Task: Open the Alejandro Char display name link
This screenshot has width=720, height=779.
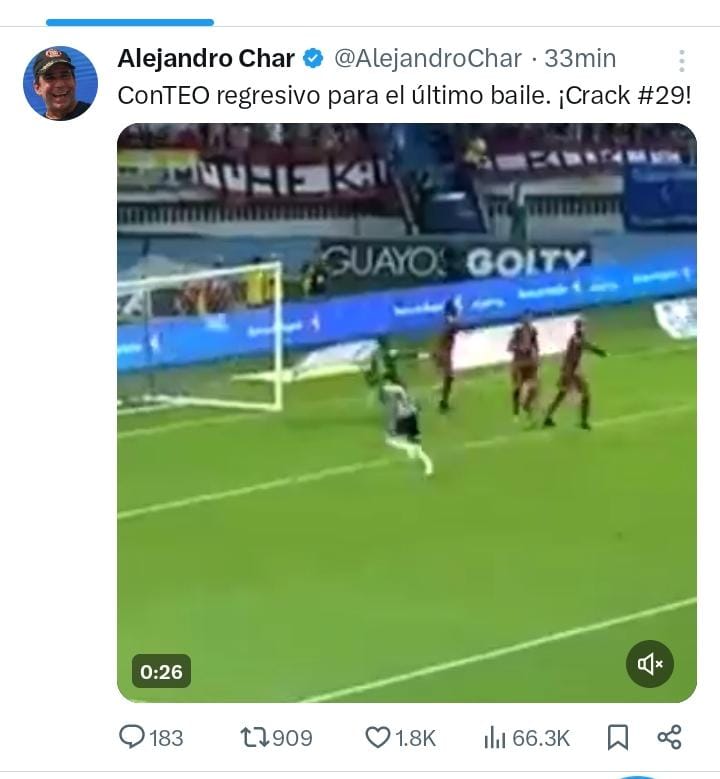Action: [x=206, y=59]
